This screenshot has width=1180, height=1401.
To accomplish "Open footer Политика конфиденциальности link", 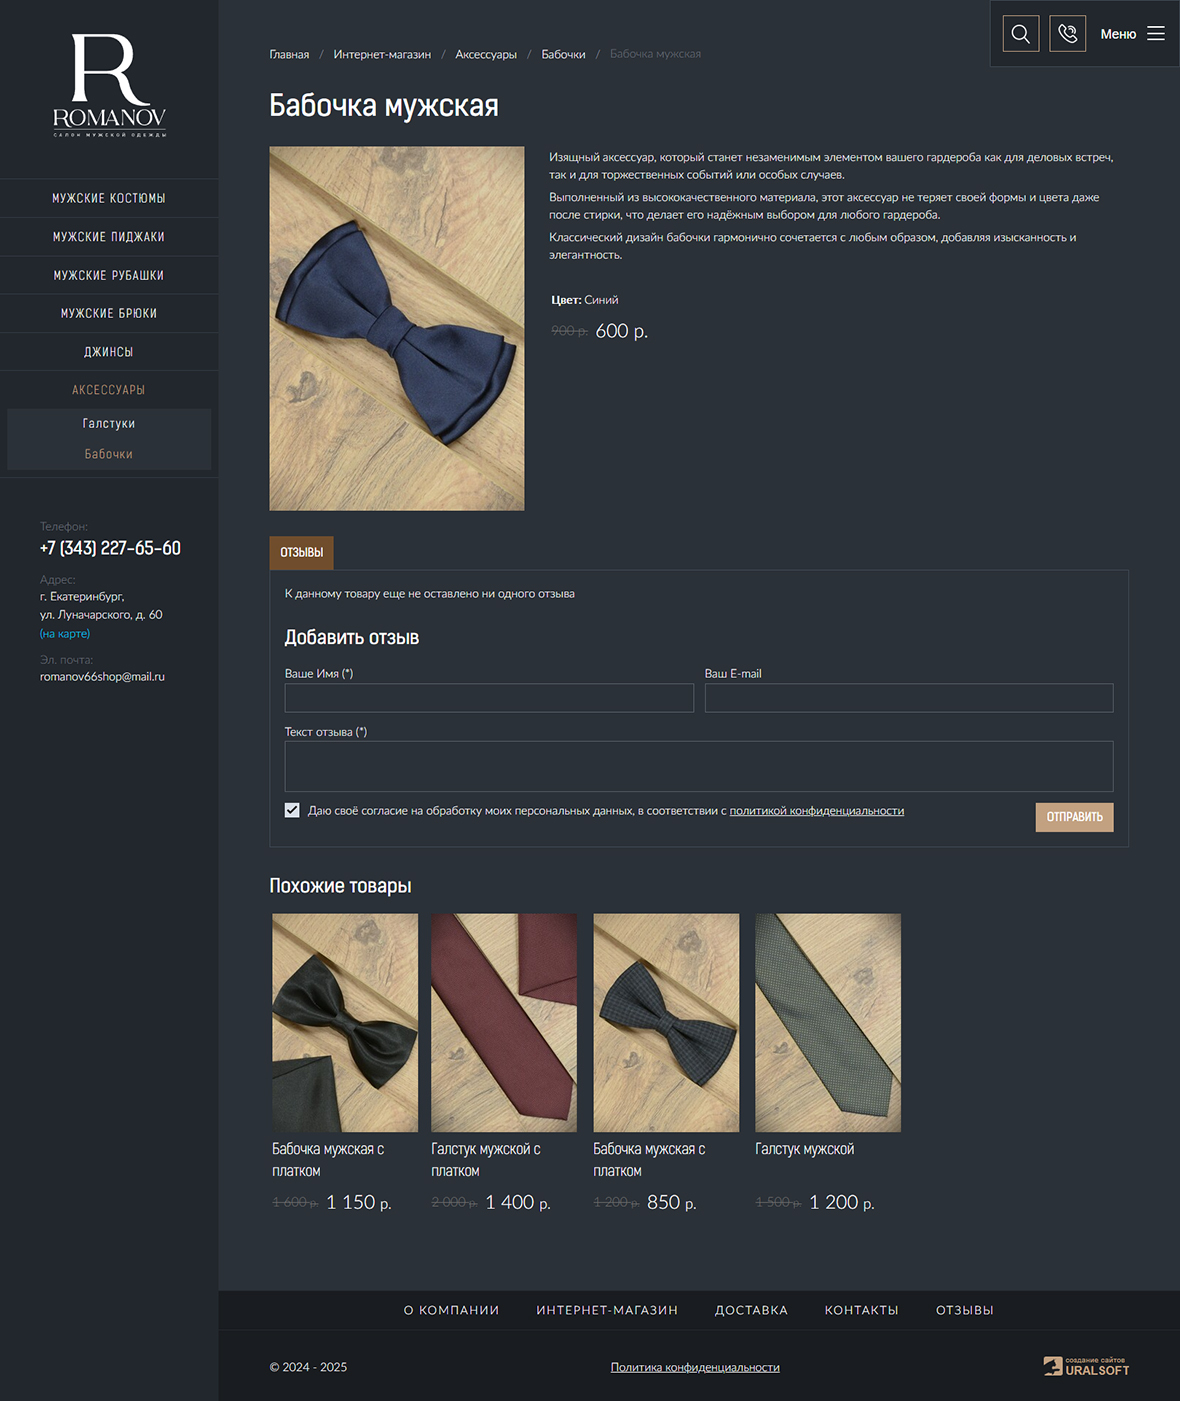I will coord(695,1367).
